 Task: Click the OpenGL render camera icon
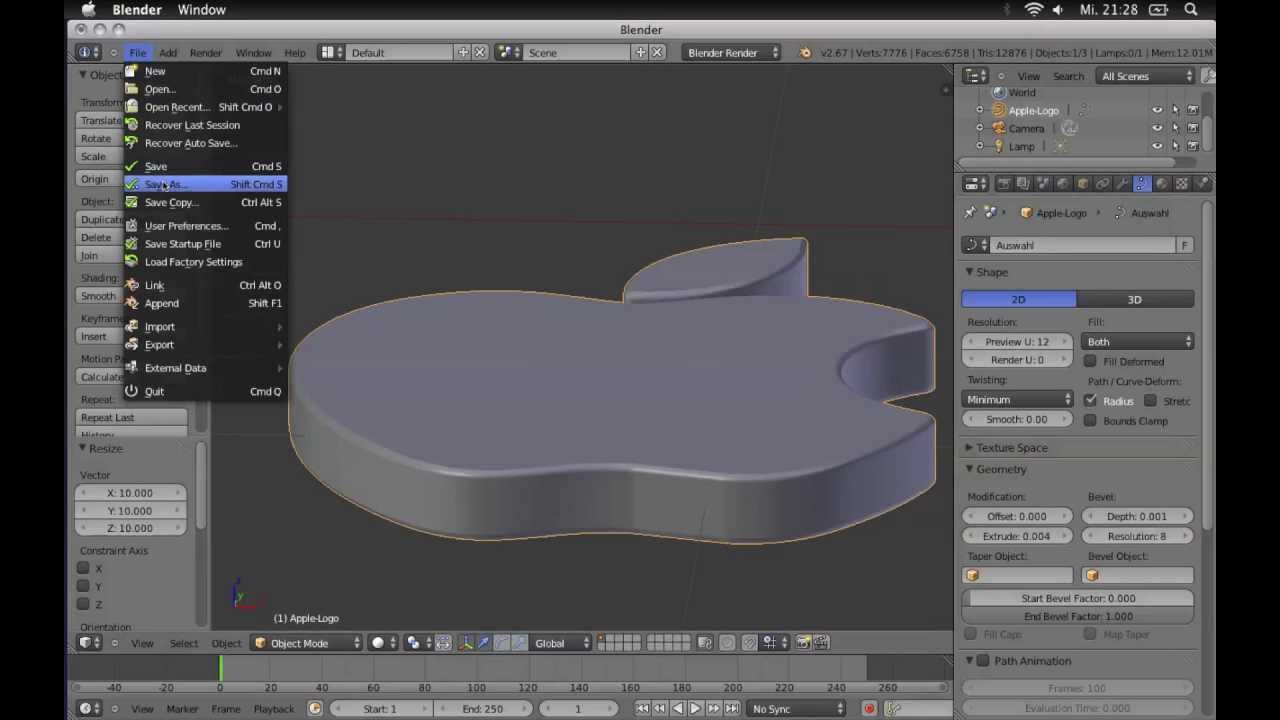pos(803,643)
